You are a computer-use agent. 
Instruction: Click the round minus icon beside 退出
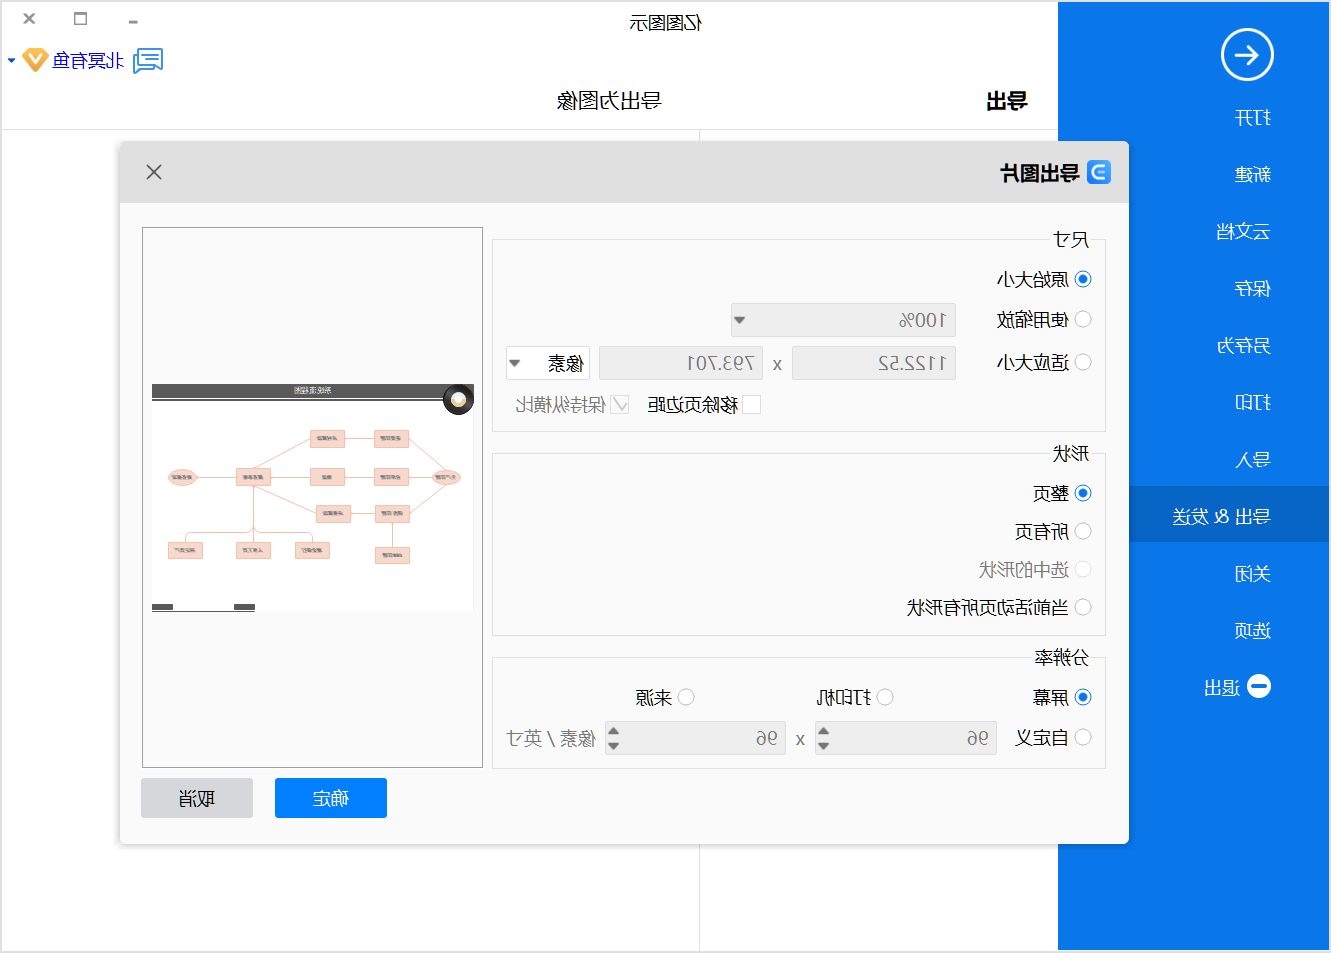(x=1260, y=687)
